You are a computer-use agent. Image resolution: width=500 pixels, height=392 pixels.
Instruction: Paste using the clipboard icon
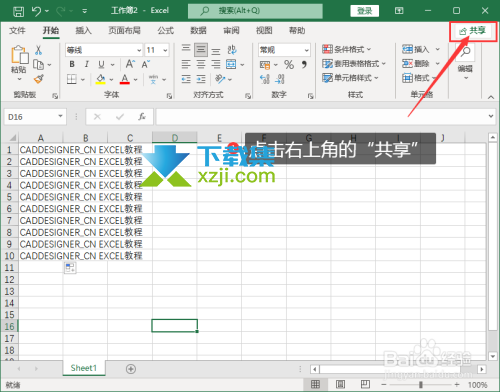(19, 55)
